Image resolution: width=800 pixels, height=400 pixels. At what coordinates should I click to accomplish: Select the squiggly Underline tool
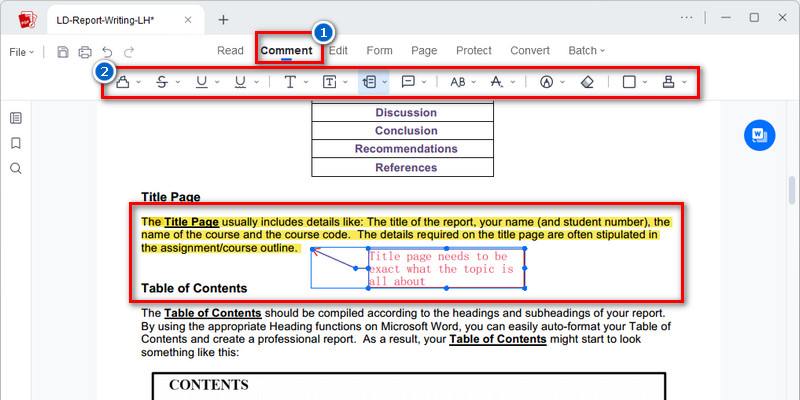pos(241,82)
